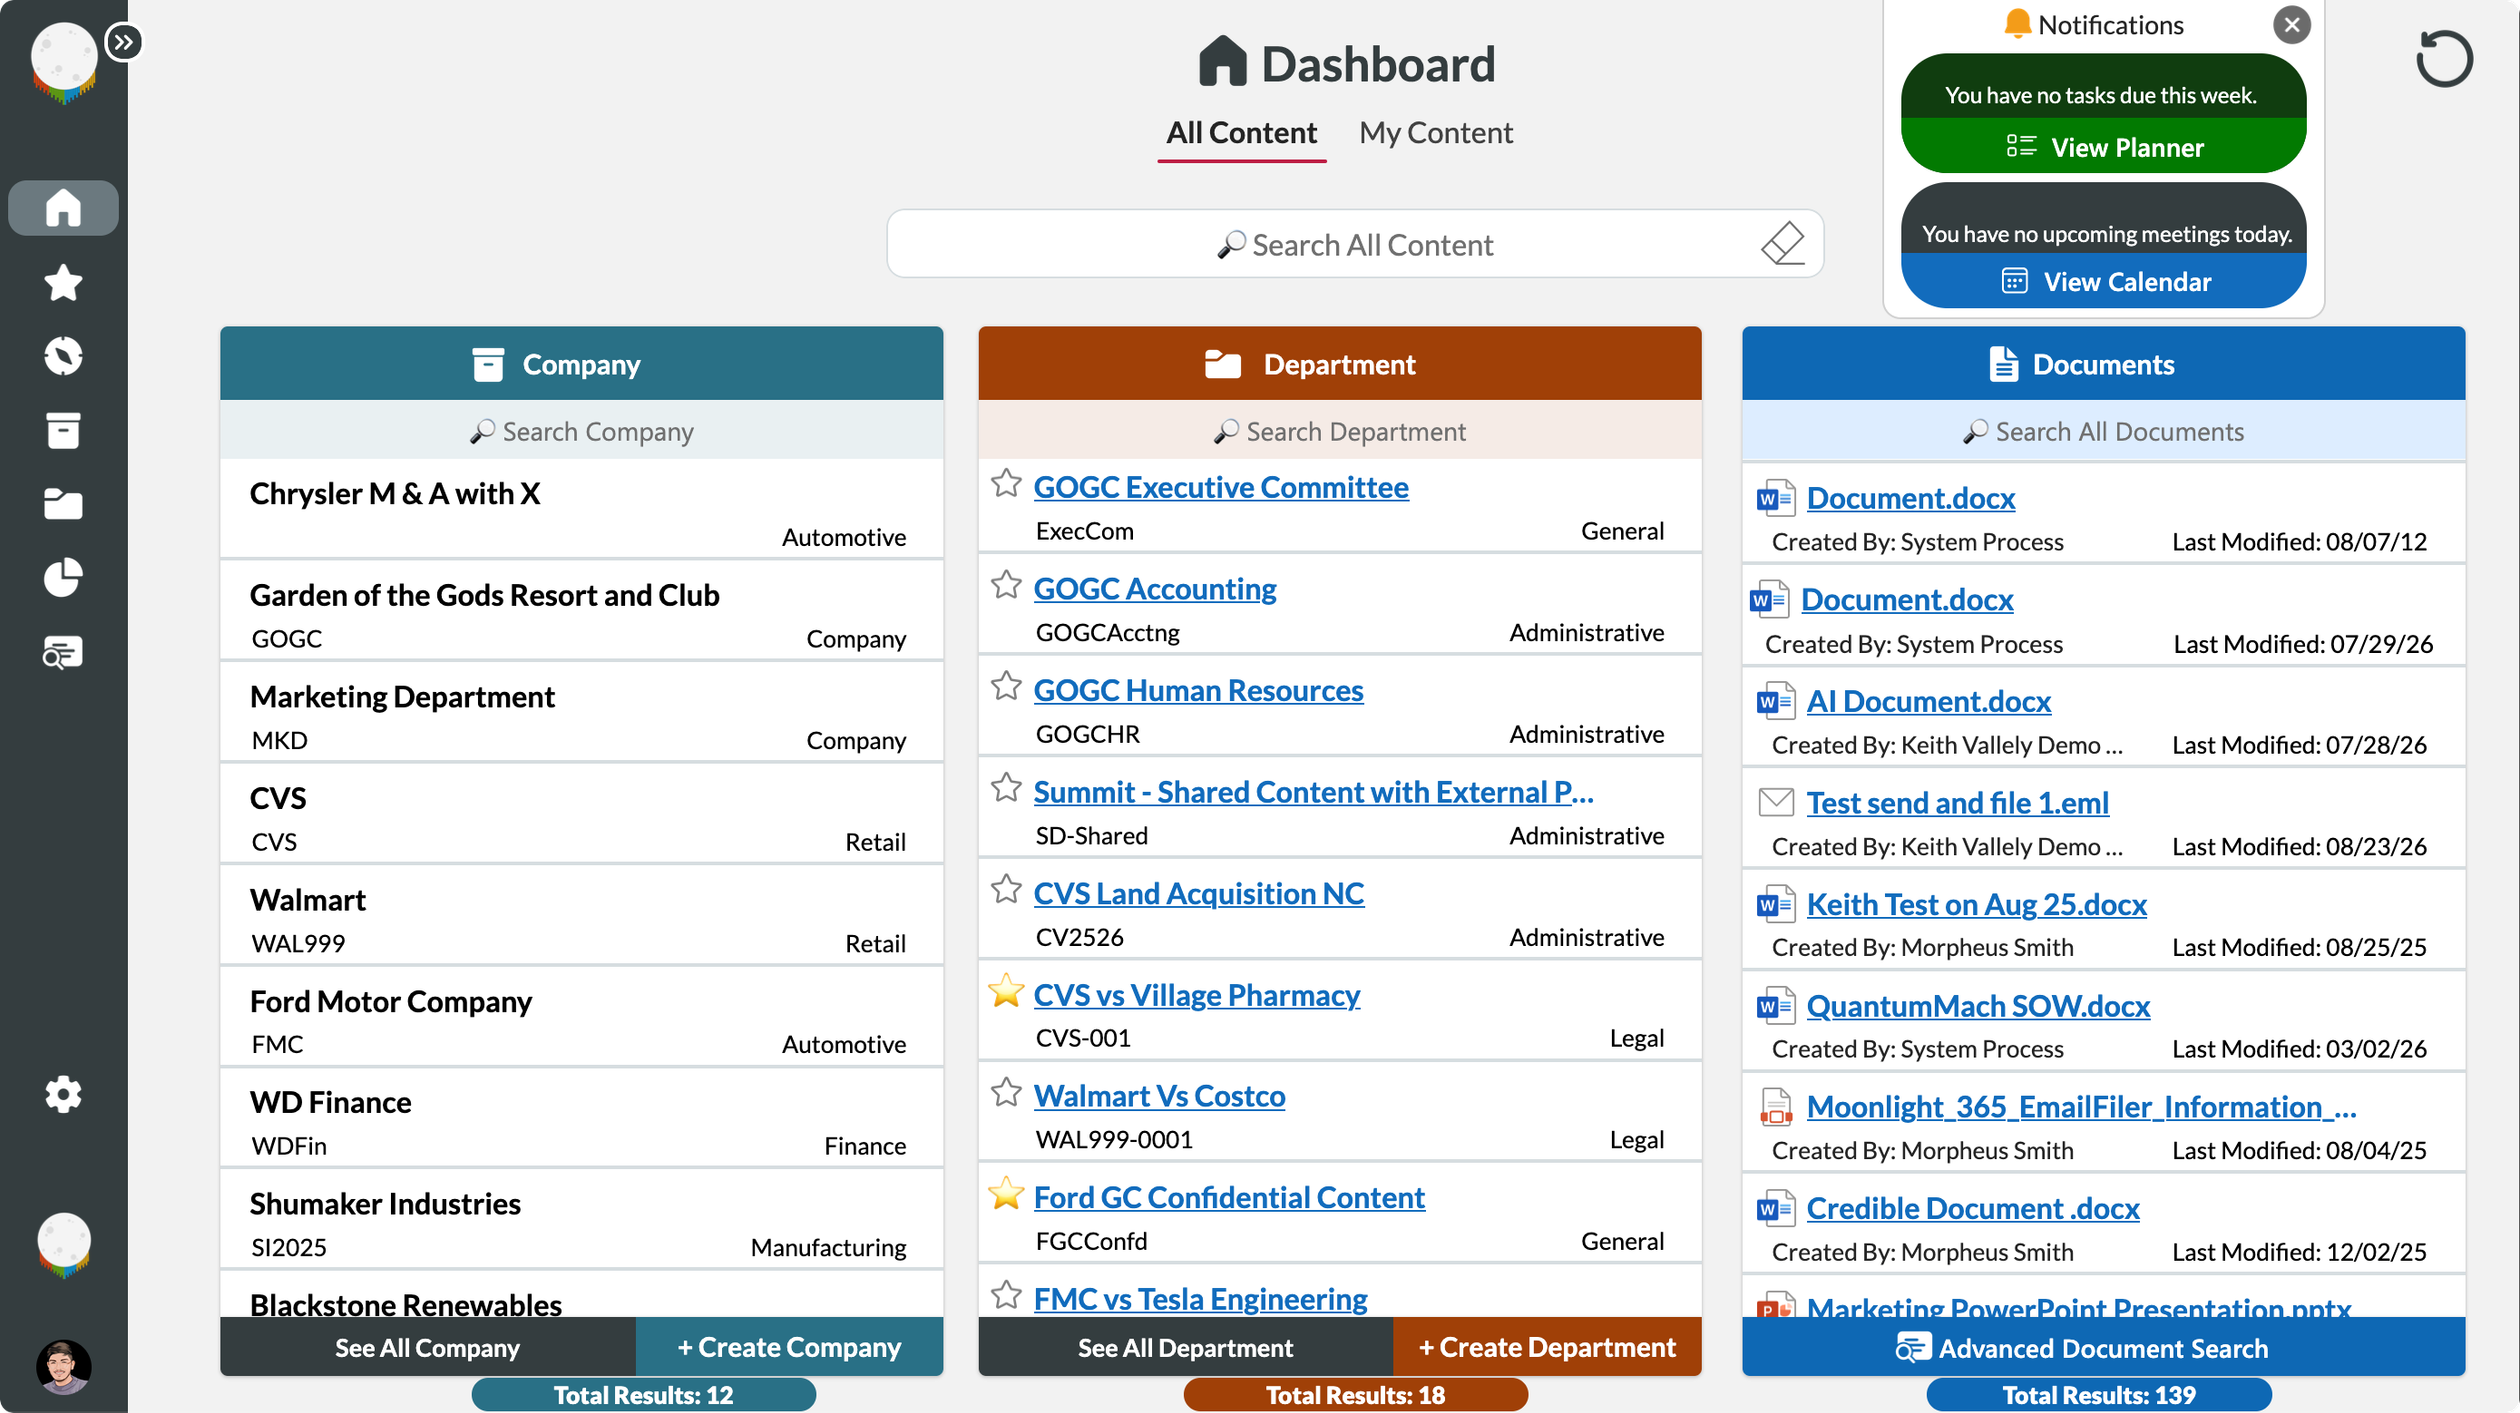Expand the sidebar with double-chevron button
Image resolution: width=2520 pixels, height=1413 pixels.
tap(123, 42)
